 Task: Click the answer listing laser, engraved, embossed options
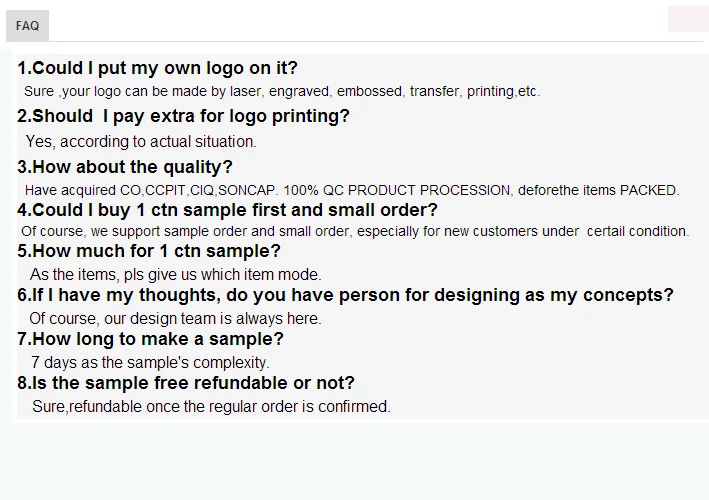pos(281,91)
